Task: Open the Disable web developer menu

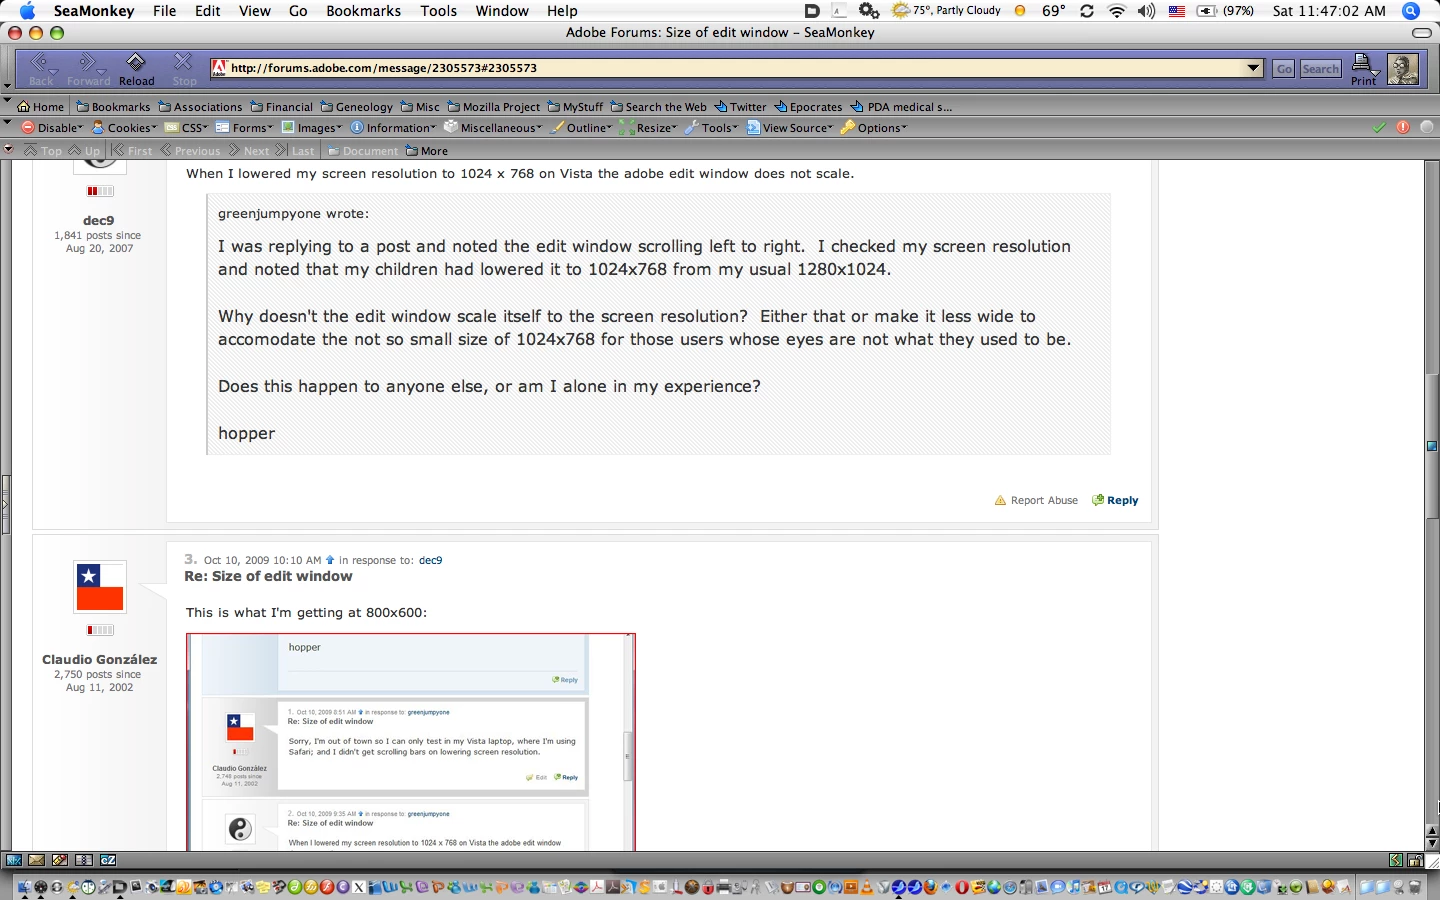Action: 53,128
